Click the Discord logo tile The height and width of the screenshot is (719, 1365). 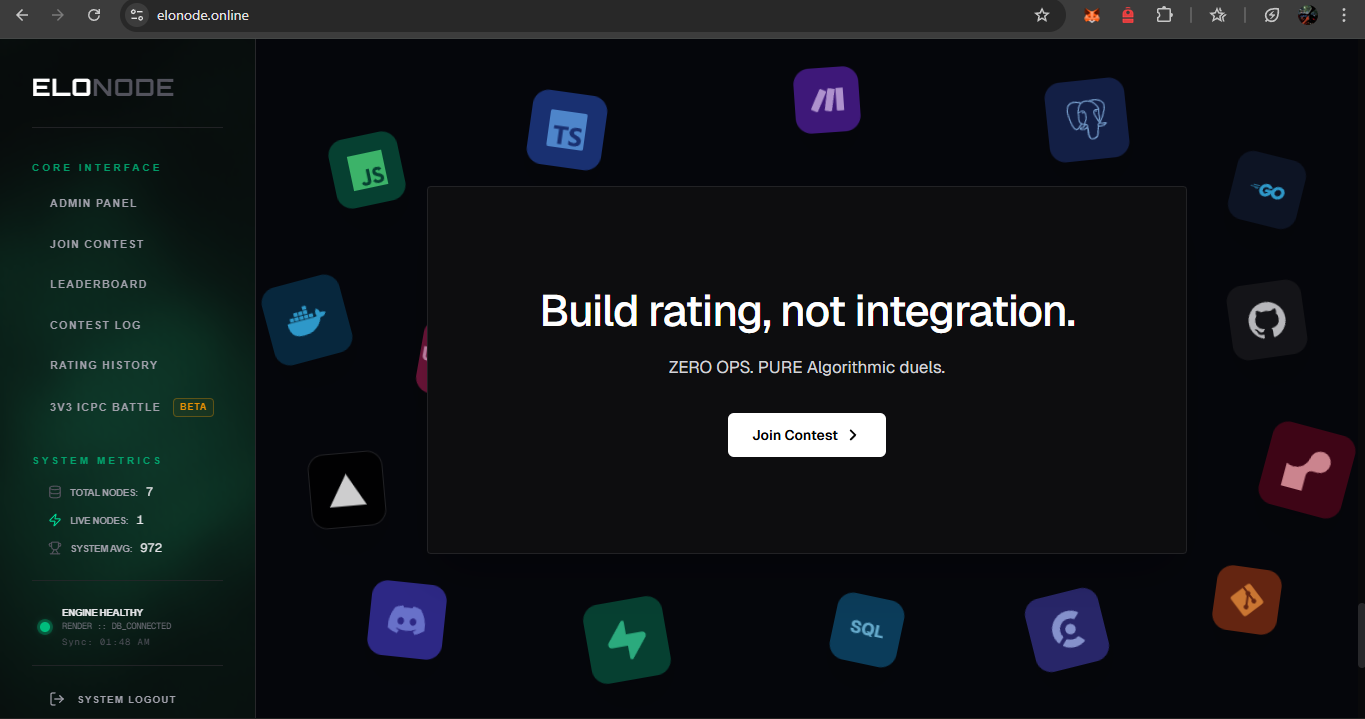click(x=407, y=620)
